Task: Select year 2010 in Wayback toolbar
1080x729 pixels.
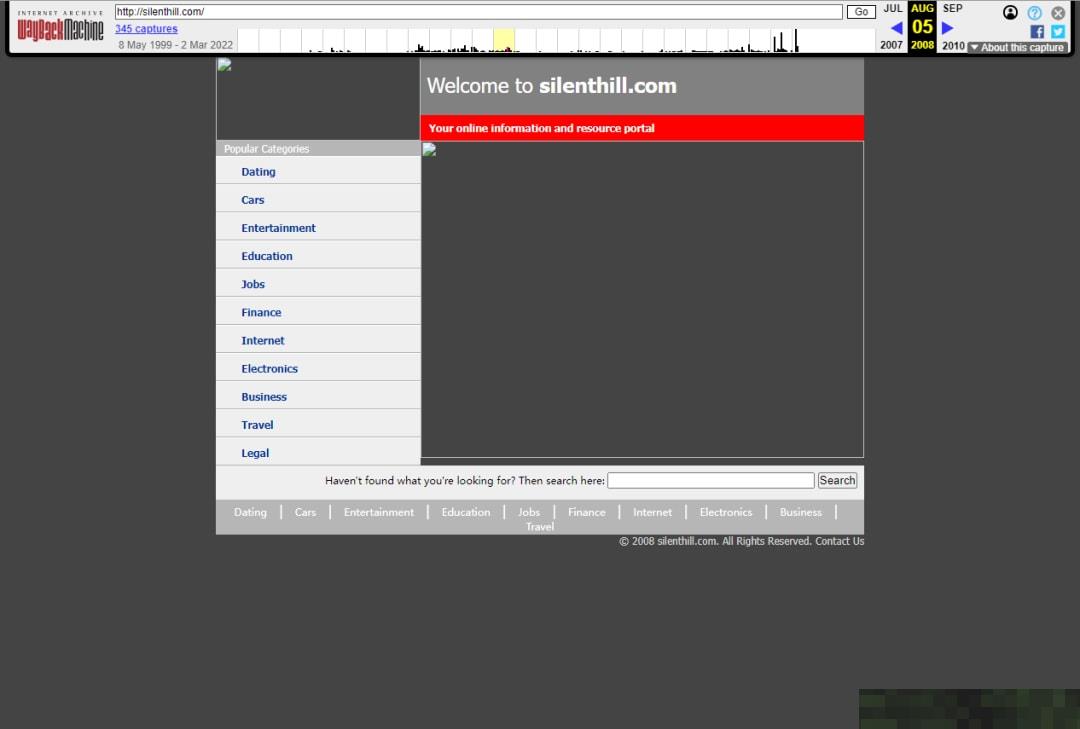Action: [953, 45]
